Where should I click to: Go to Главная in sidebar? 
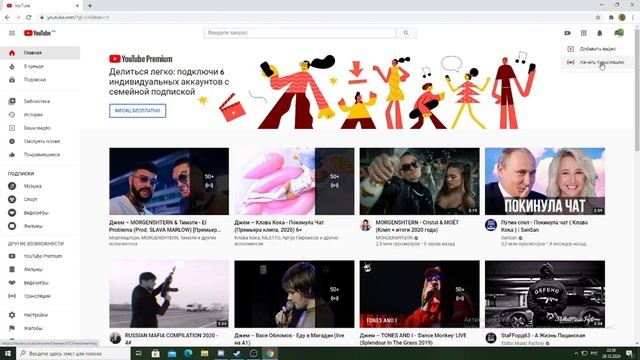coord(40,53)
